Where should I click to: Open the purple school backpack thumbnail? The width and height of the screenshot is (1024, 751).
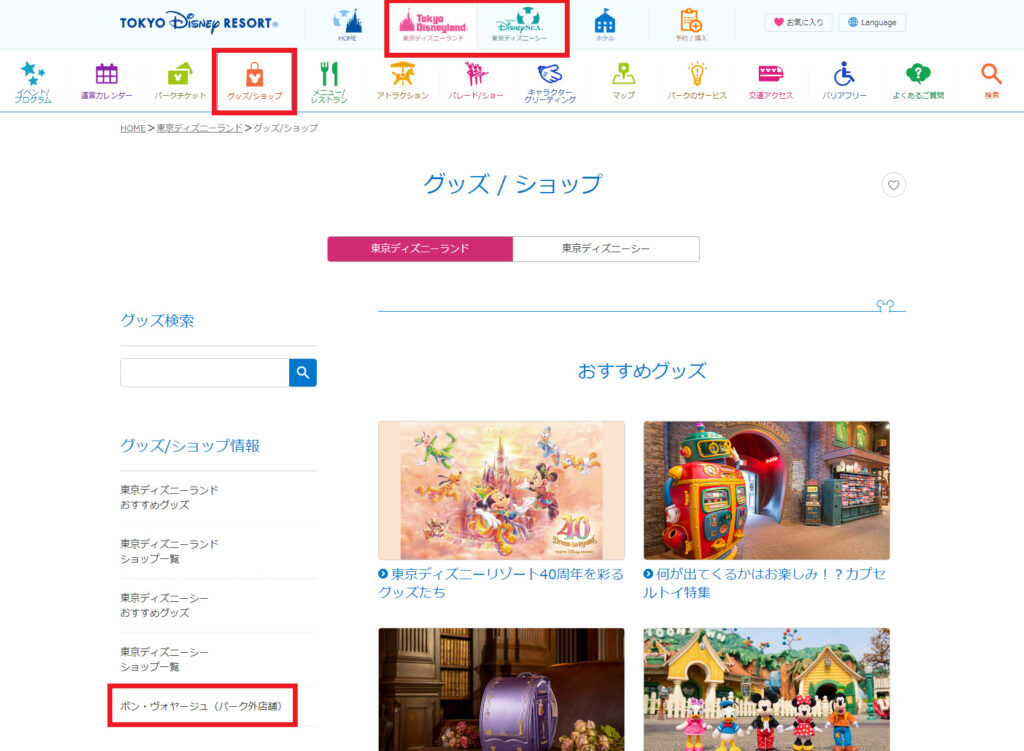[502, 690]
